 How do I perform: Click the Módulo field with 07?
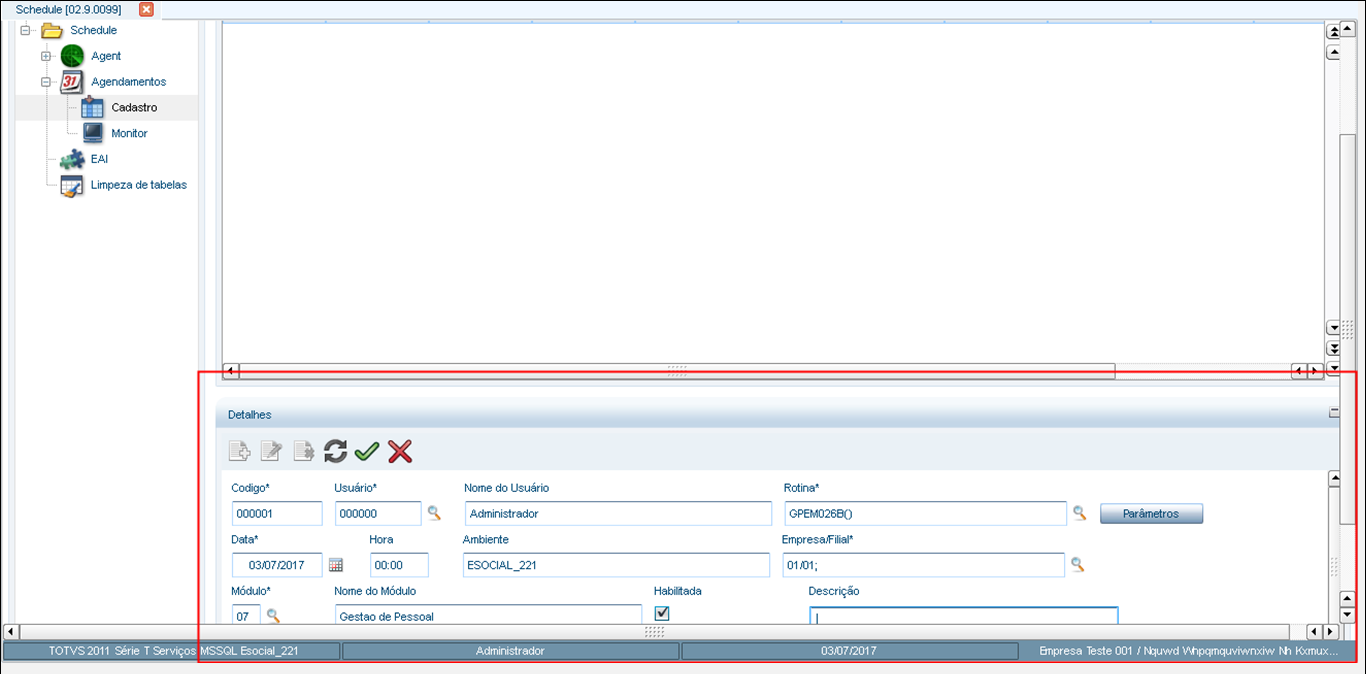point(246,615)
